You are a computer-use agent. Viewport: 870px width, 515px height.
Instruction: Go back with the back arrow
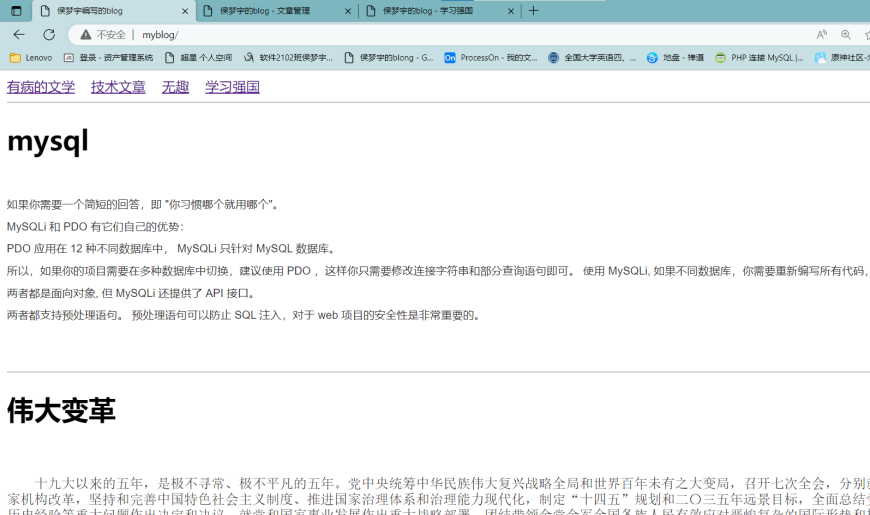coord(19,34)
